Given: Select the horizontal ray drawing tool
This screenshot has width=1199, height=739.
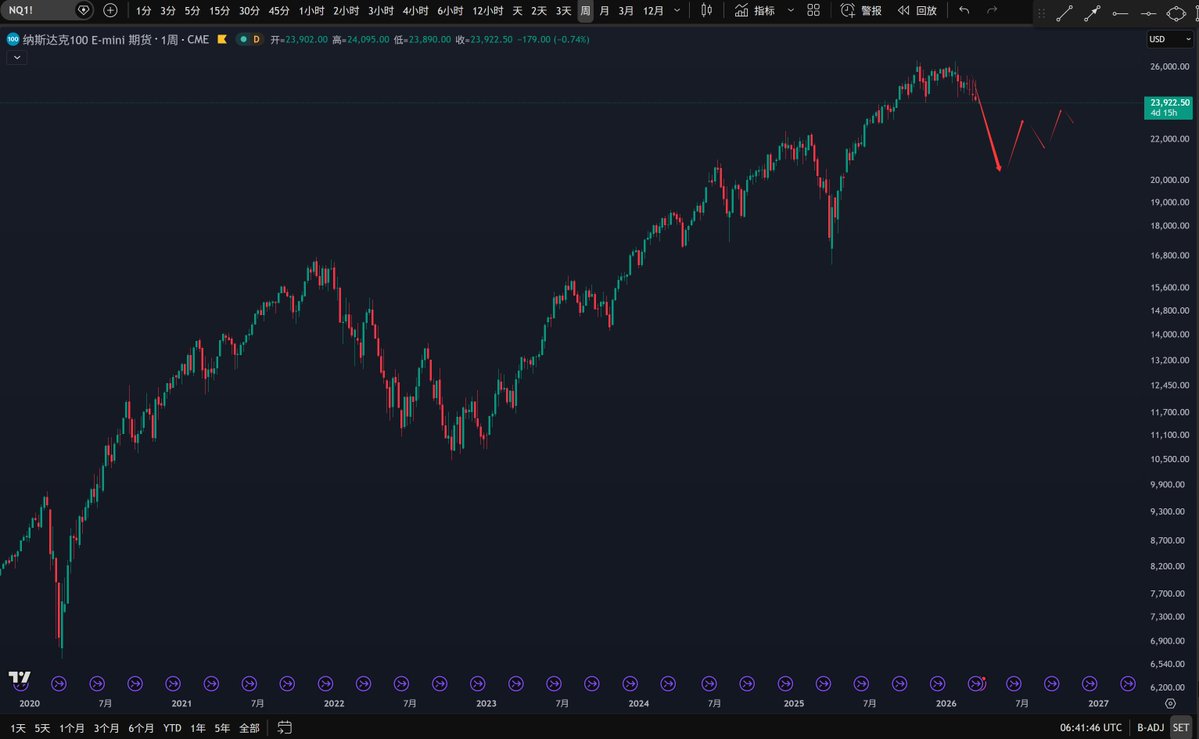Looking at the screenshot, I should tap(1120, 14).
